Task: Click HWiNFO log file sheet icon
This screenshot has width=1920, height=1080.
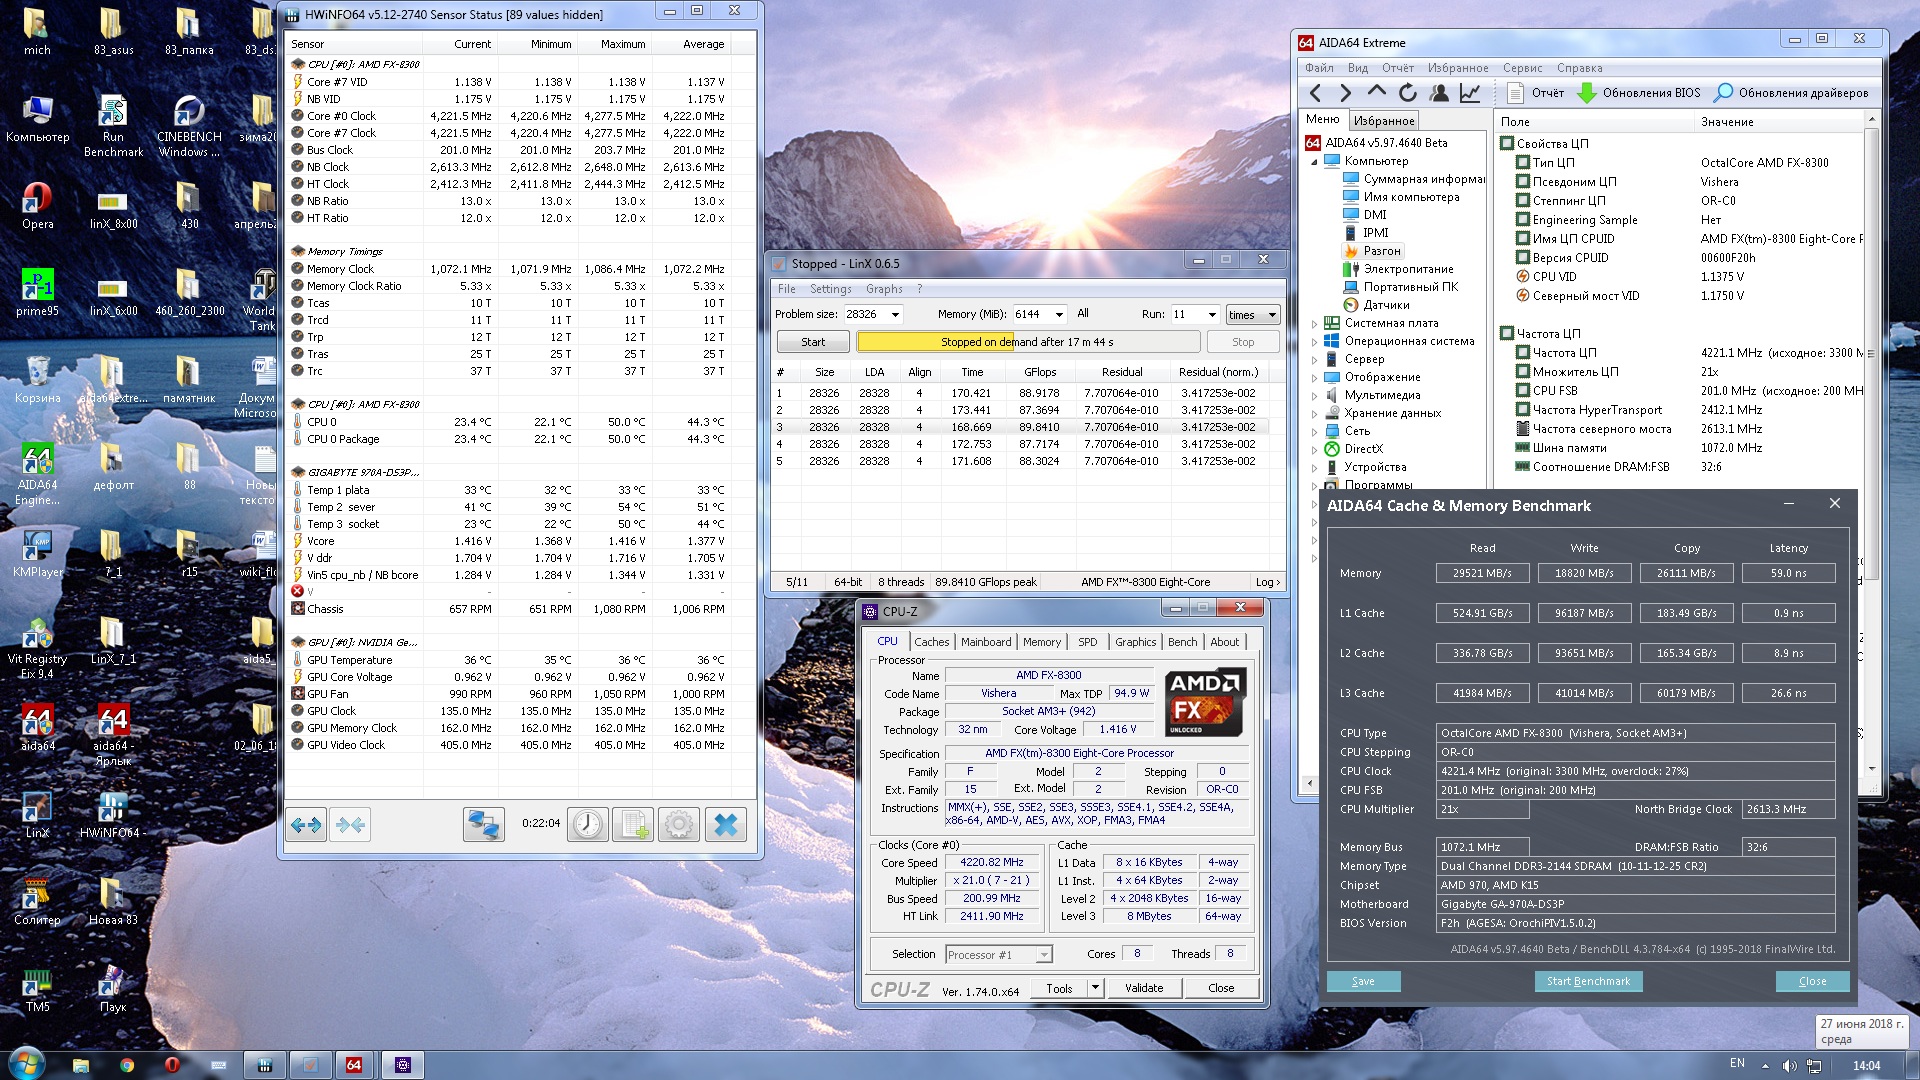Action: (x=633, y=825)
